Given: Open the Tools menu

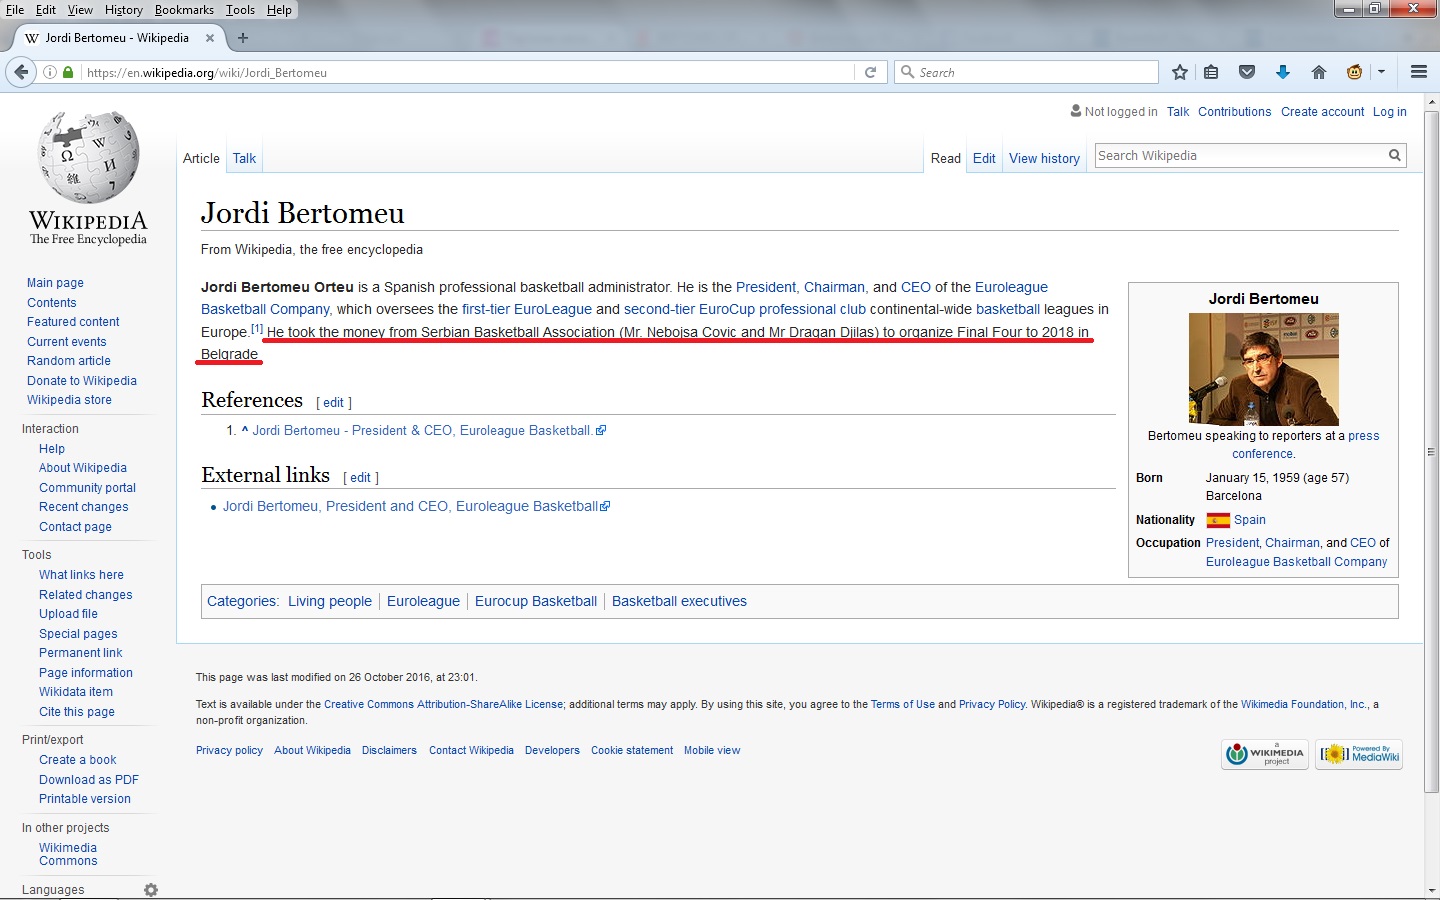Looking at the screenshot, I should tap(240, 10).
